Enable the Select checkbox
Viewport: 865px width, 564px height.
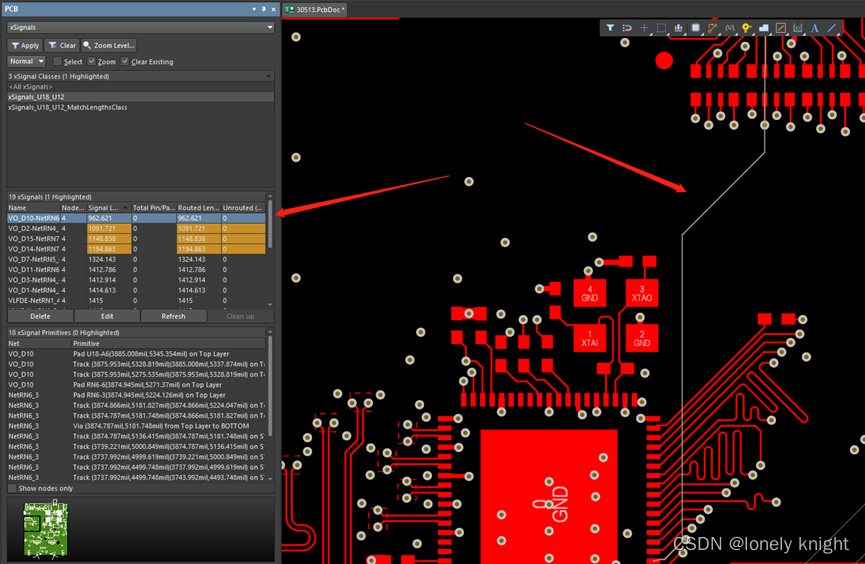click(x=57, y=61)
